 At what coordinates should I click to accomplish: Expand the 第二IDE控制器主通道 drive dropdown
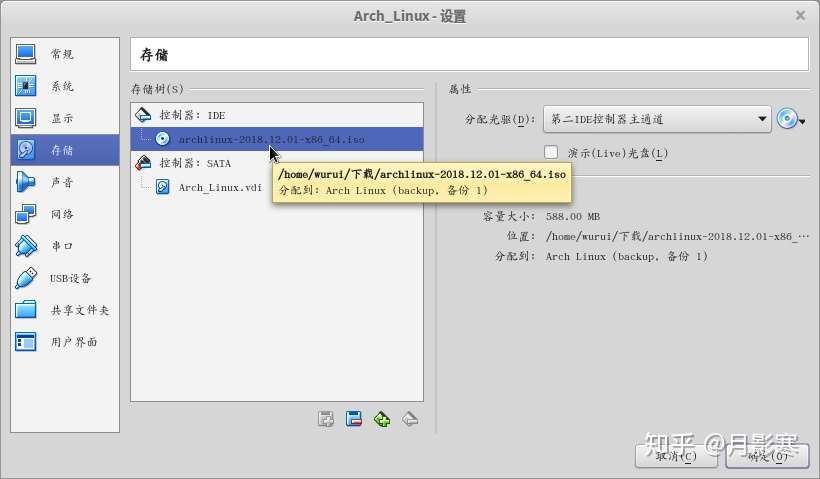(657, 119)
